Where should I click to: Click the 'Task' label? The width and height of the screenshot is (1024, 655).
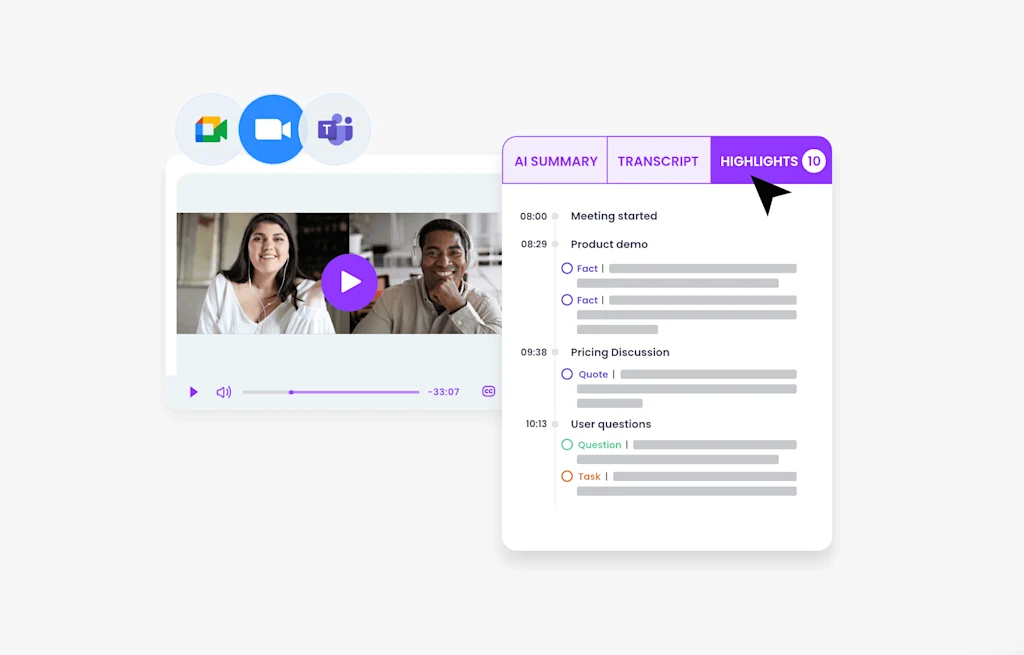[x=589, y=476]
